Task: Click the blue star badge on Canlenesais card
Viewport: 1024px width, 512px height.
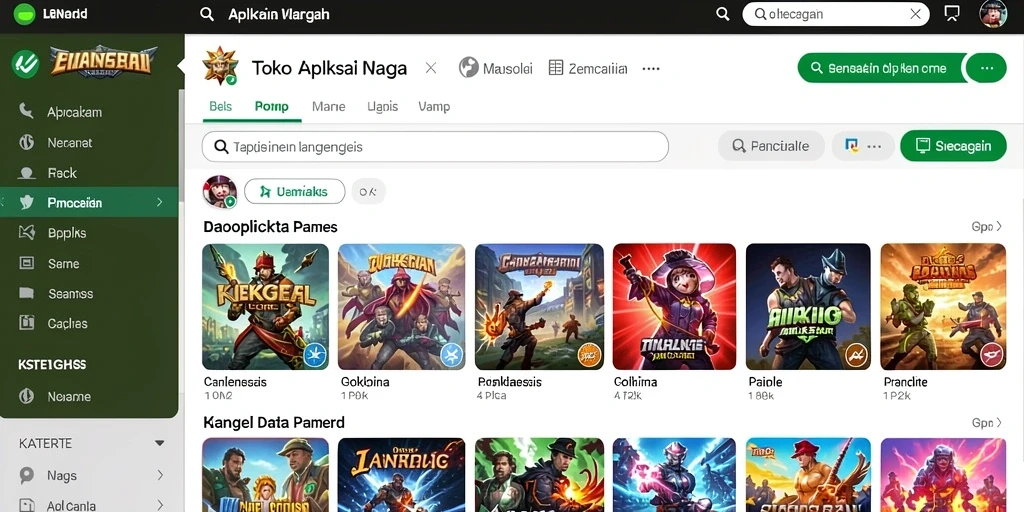Action: pos(315,355)
